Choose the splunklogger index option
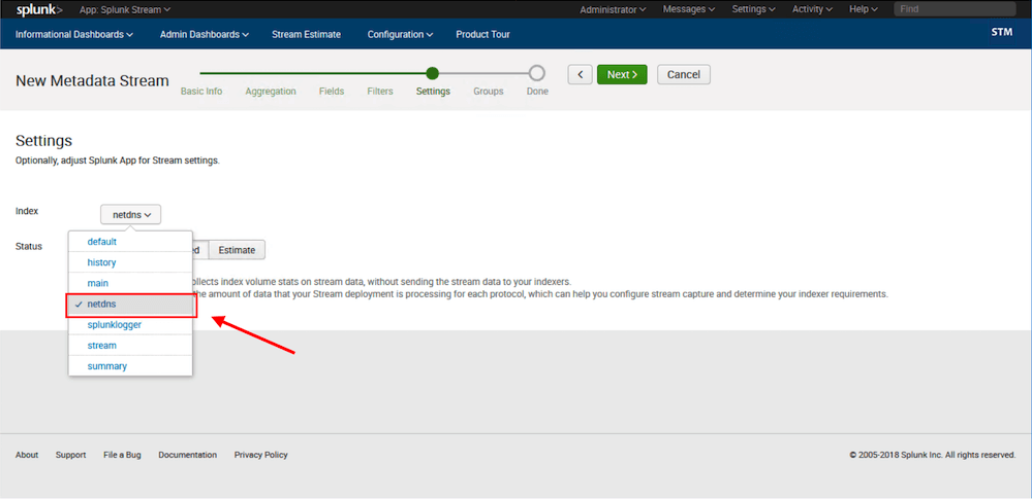 115,325
